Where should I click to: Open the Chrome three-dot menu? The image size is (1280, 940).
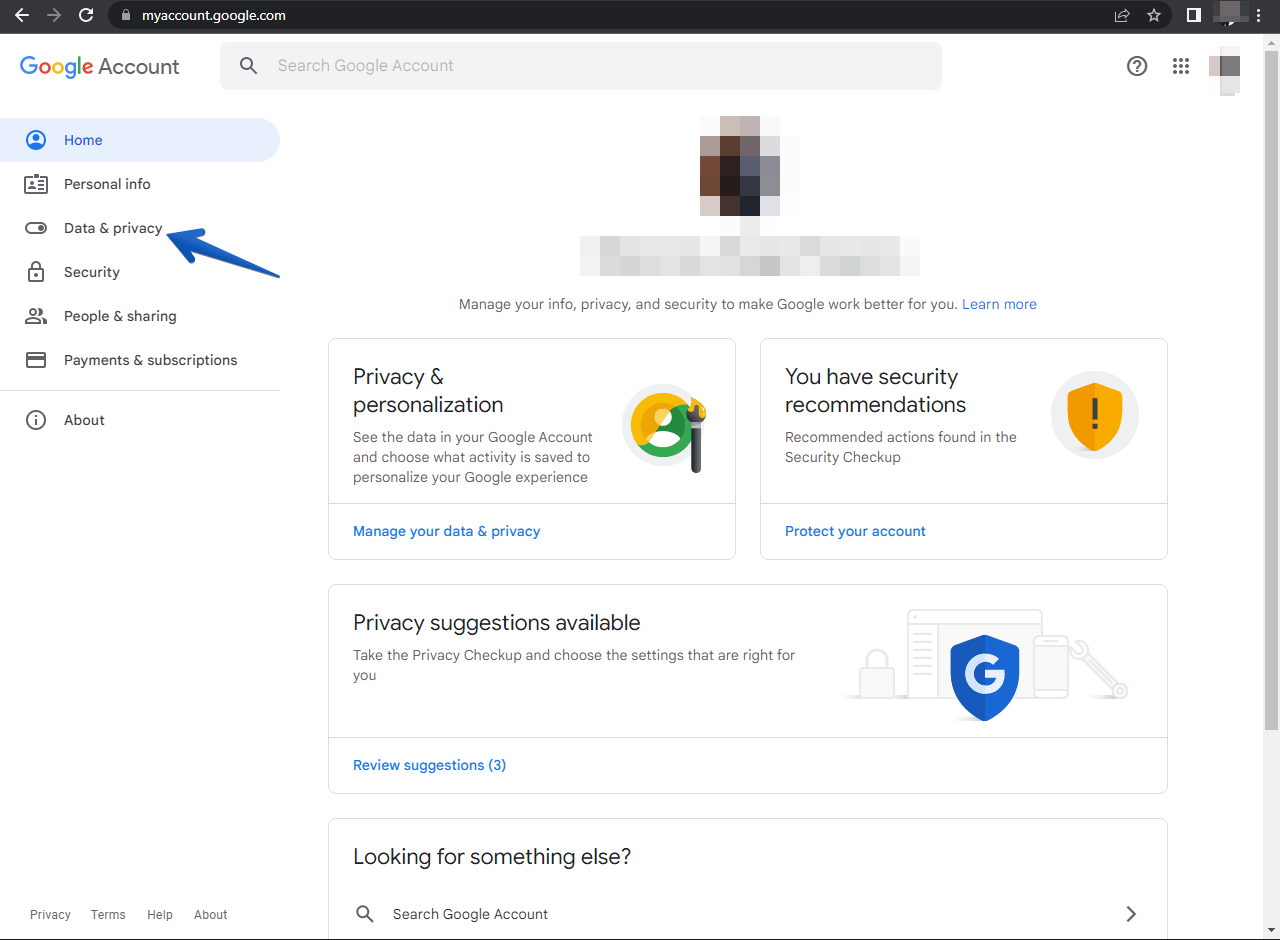click(1259, 15)
